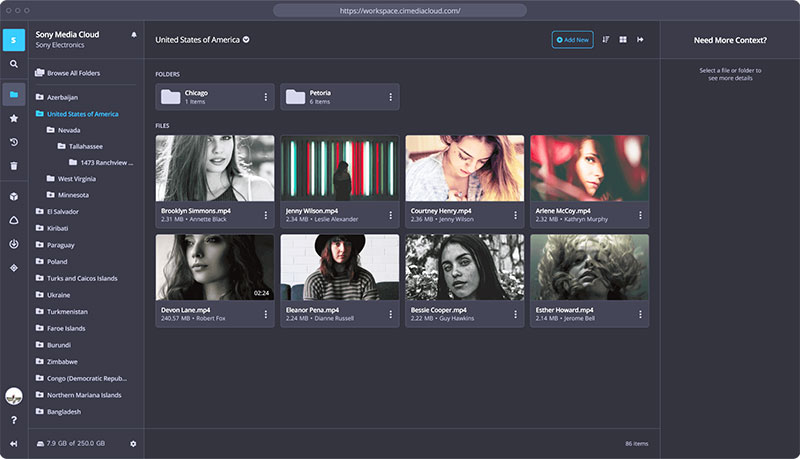The image size is (800, 459).
Task: Open Brooklyn Simmons.mp4 options menu
Action: click(265, 215)
